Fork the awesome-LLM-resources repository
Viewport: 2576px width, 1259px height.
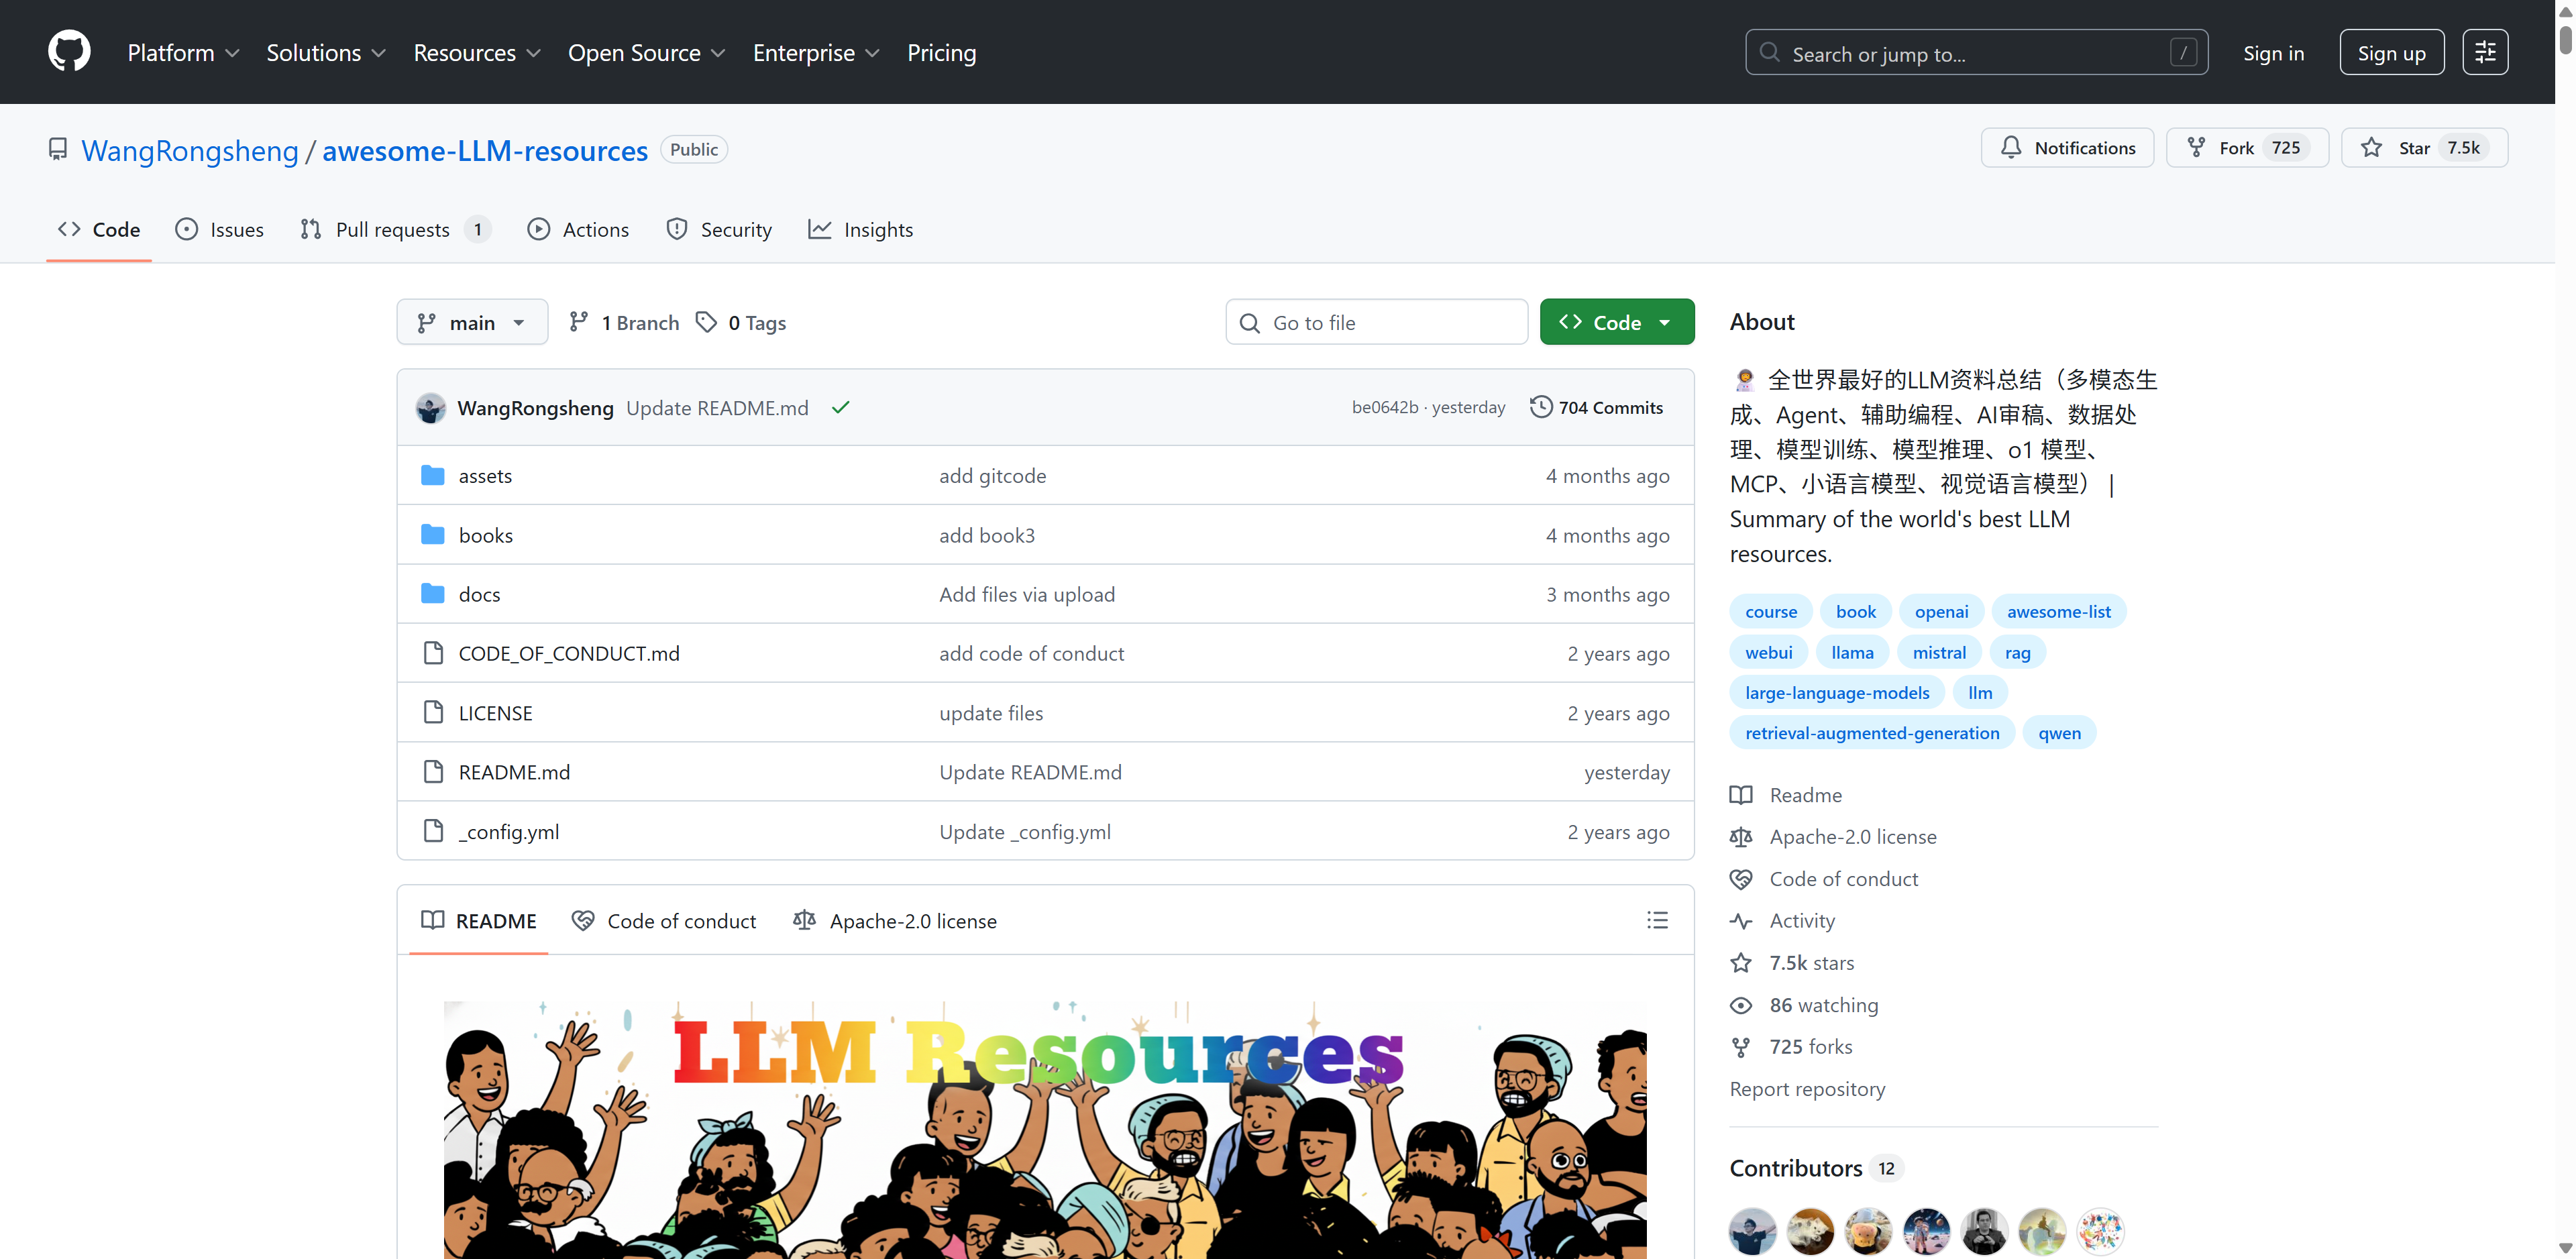(2246, 148)
